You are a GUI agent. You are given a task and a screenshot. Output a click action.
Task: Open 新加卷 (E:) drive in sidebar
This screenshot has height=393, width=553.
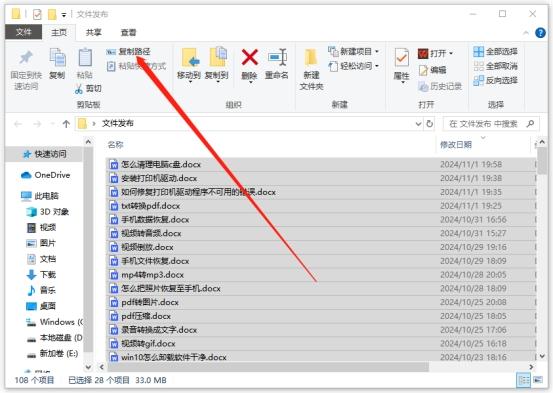(53, 353)
